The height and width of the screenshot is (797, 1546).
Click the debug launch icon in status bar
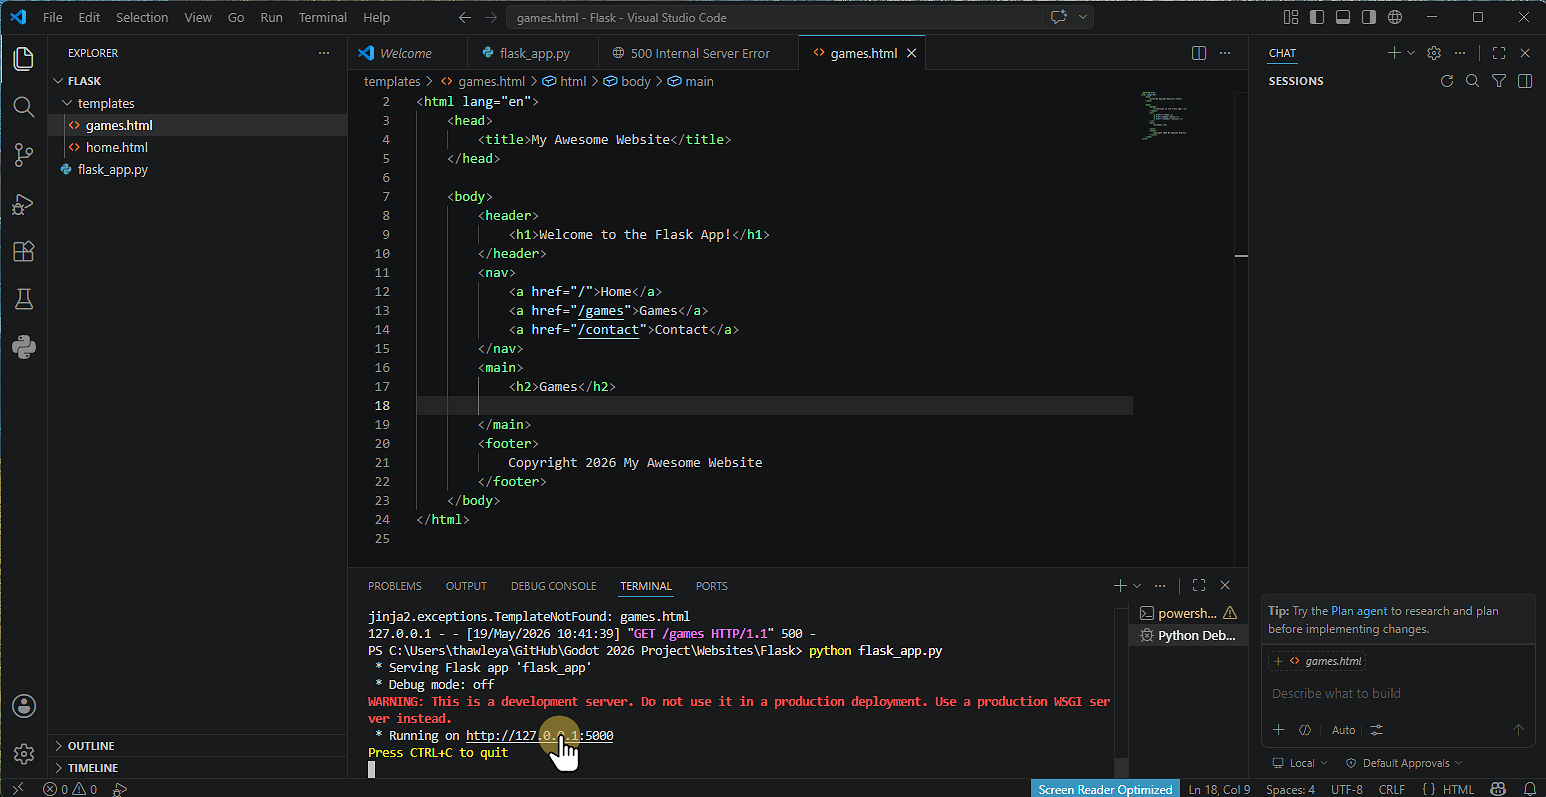(120, 789)
